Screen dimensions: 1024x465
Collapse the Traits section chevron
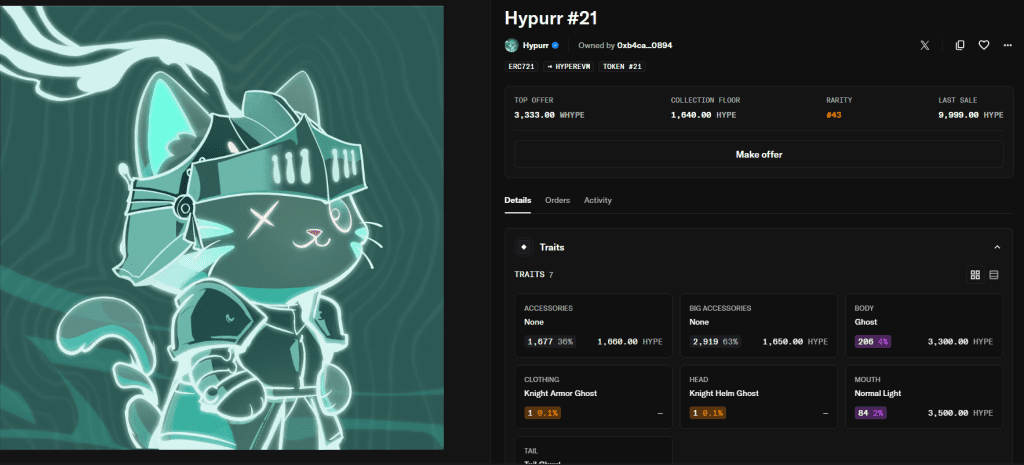997,248
